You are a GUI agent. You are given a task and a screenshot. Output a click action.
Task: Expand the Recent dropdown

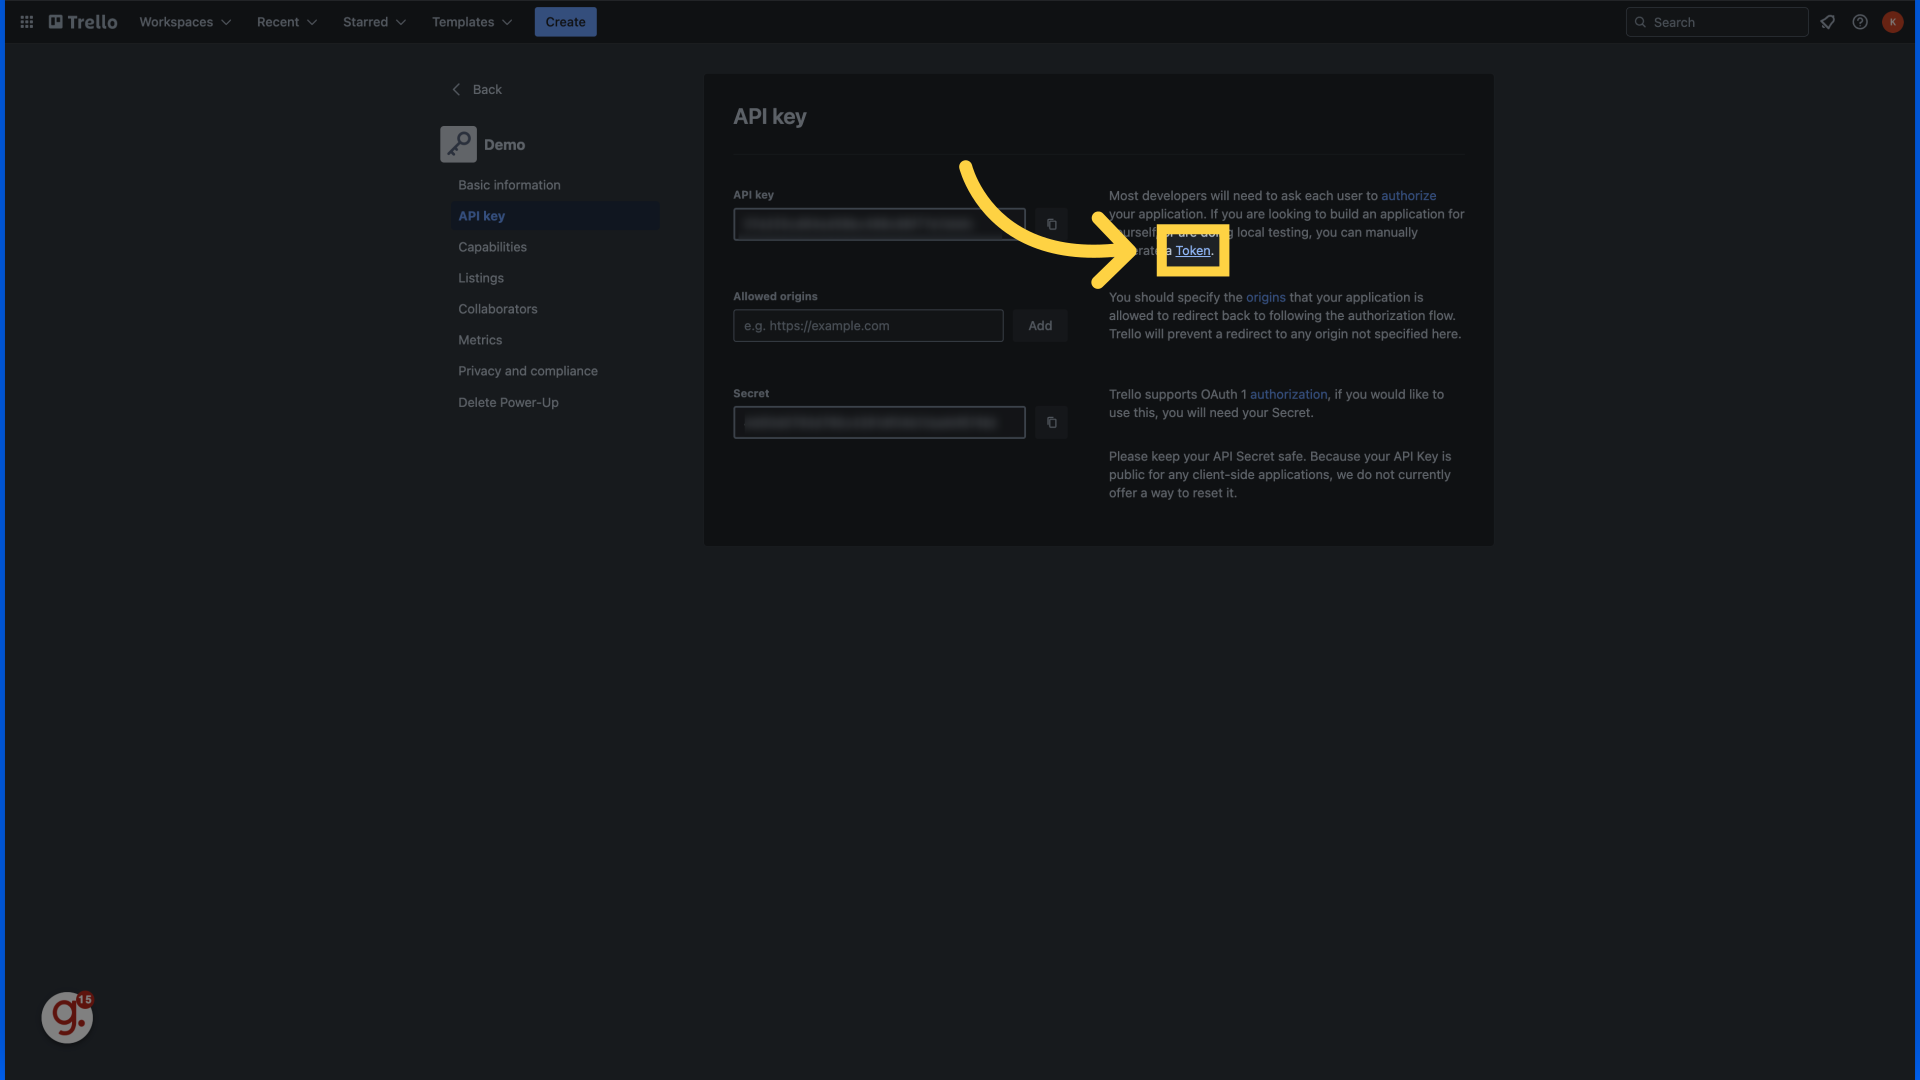tap(286, 22)
